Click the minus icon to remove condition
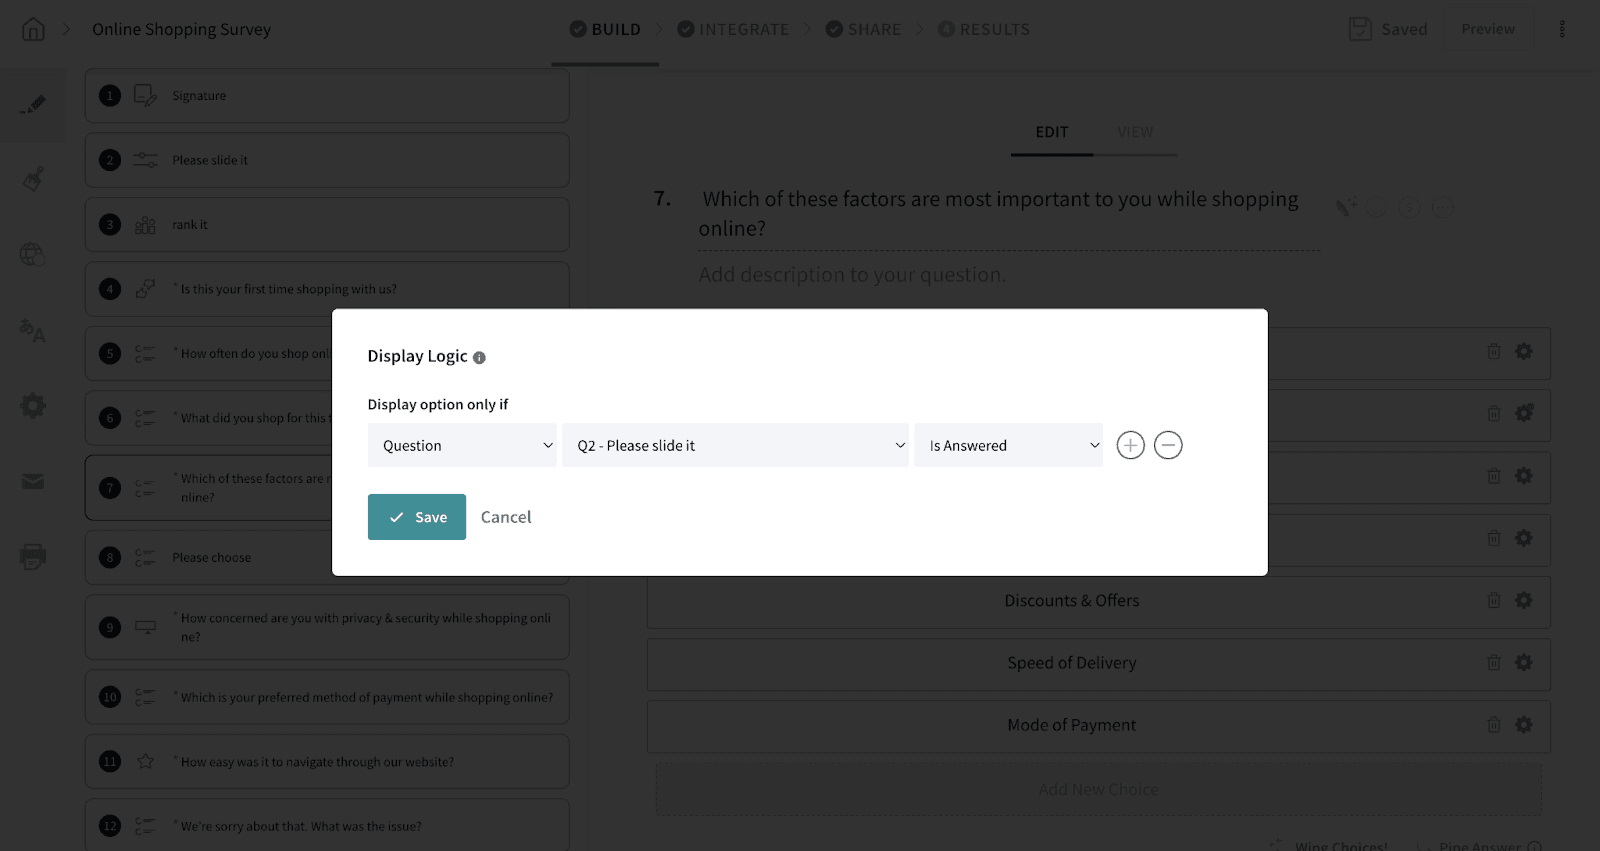Viewport: 1600px width, 851px height. [x=1168, y=445]
